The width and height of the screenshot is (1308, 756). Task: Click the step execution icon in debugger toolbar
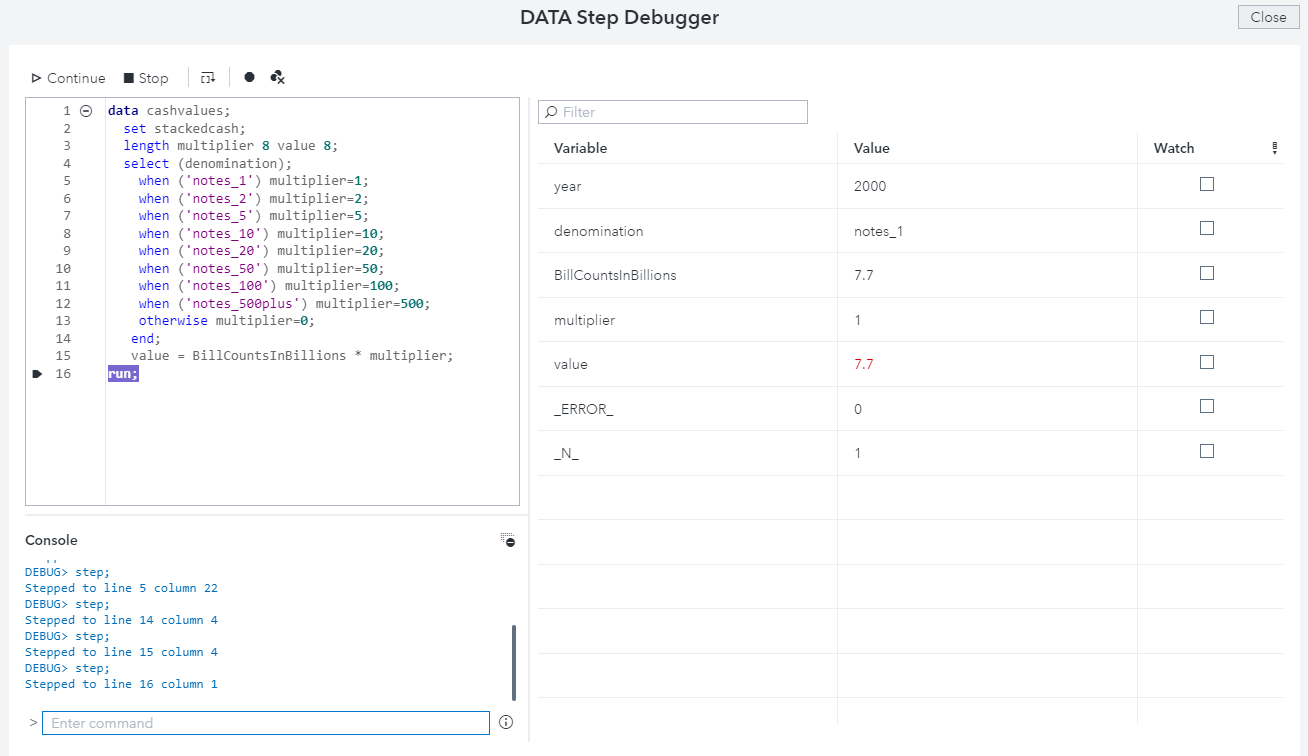coord(207,77)
